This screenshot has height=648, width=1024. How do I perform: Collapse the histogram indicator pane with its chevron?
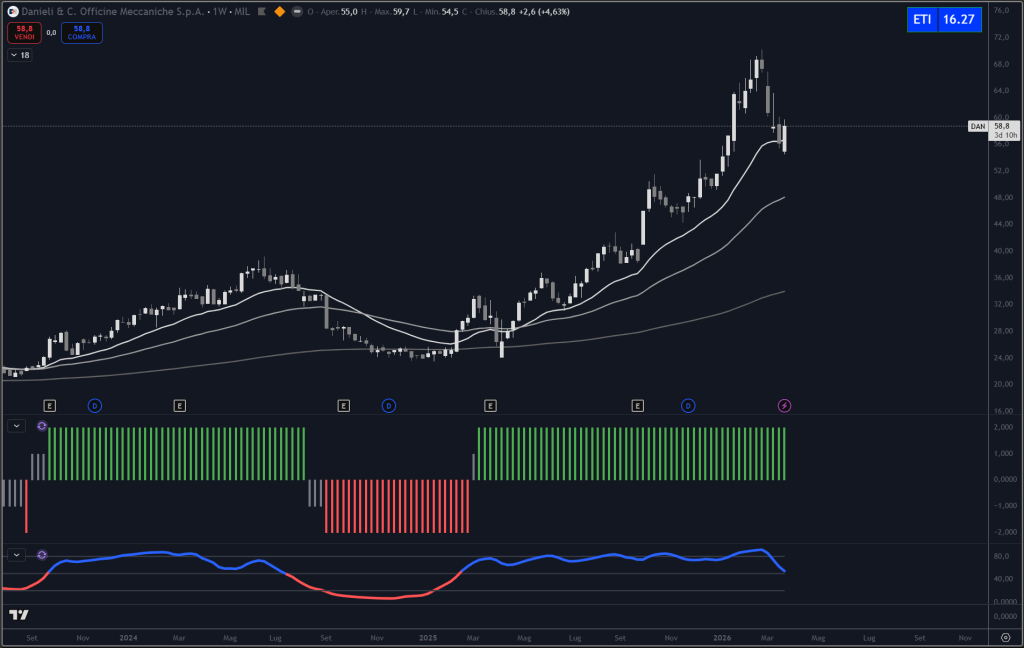tap(15, 425)
